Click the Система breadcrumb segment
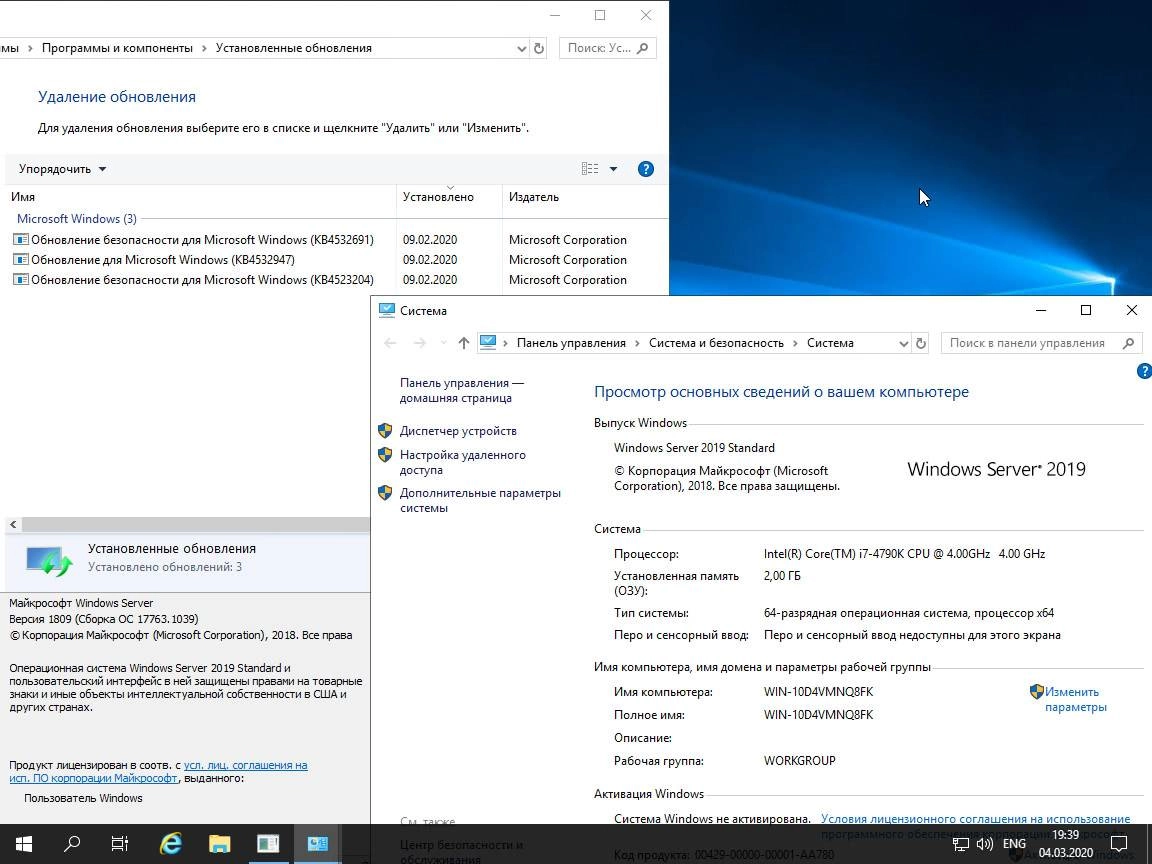 point(830,343)
